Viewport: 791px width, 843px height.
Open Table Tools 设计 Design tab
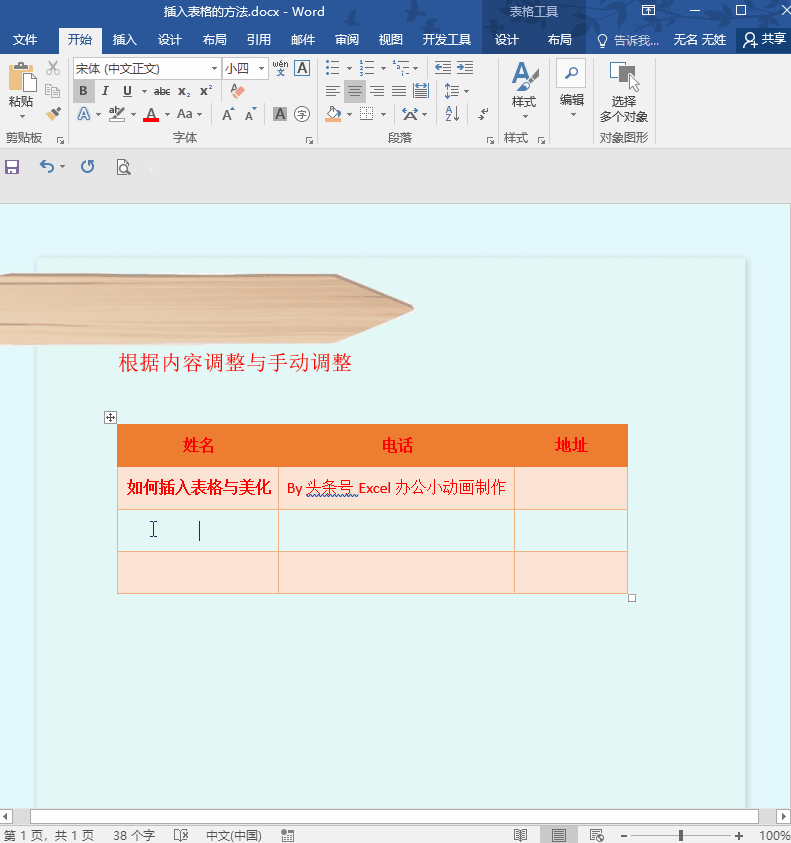507,40
